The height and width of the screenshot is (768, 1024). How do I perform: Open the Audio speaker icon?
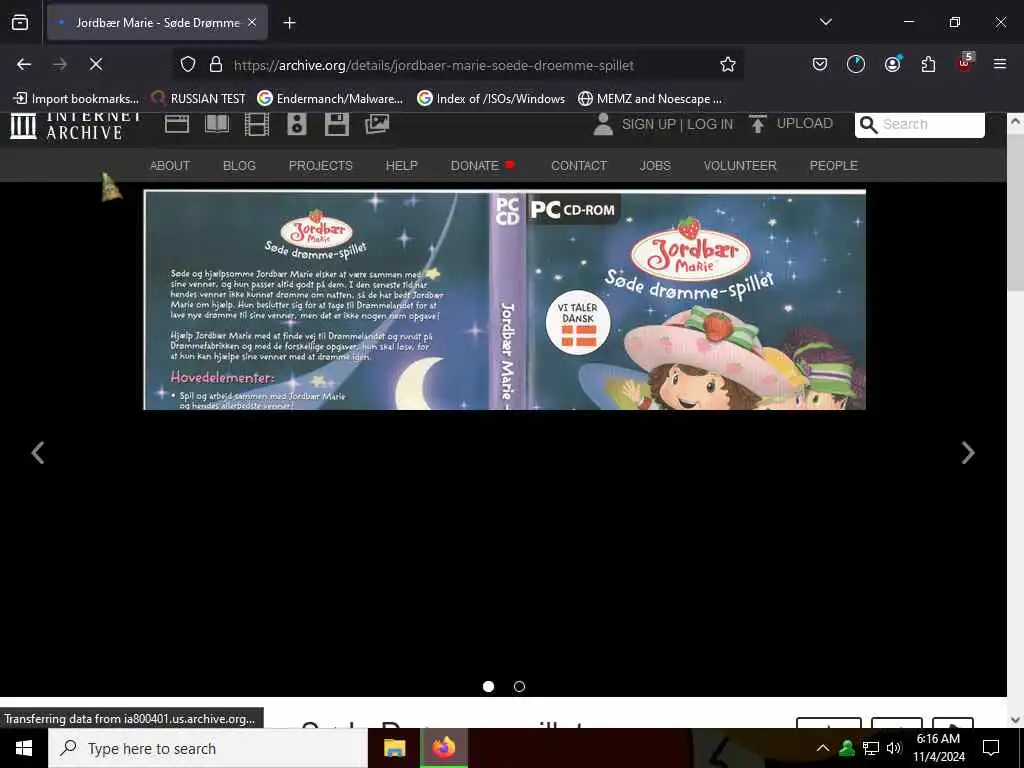click(296, 123)
